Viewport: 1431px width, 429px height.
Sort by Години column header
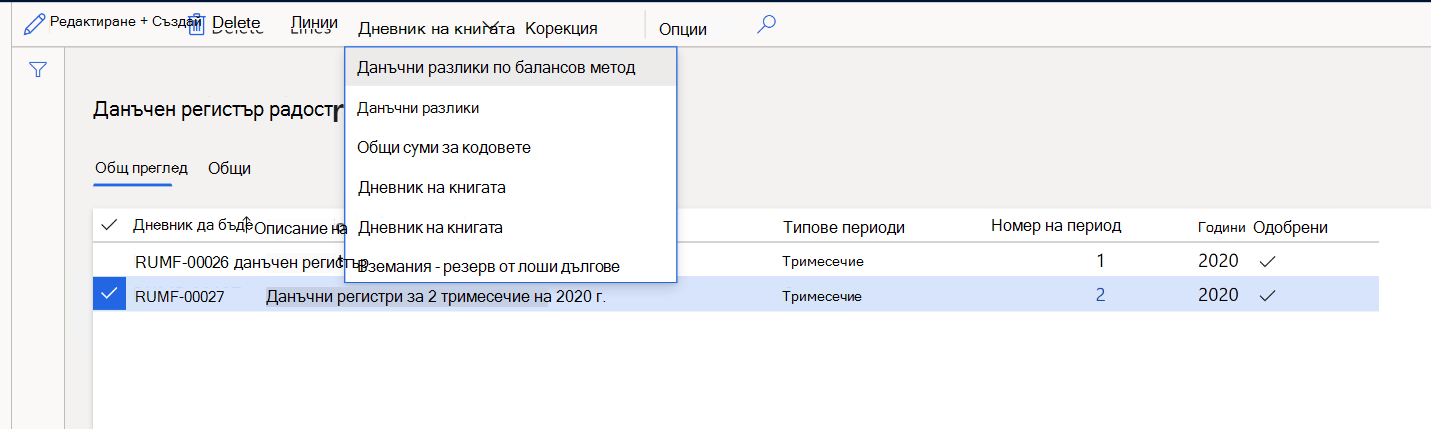(x=1222, y=227)
